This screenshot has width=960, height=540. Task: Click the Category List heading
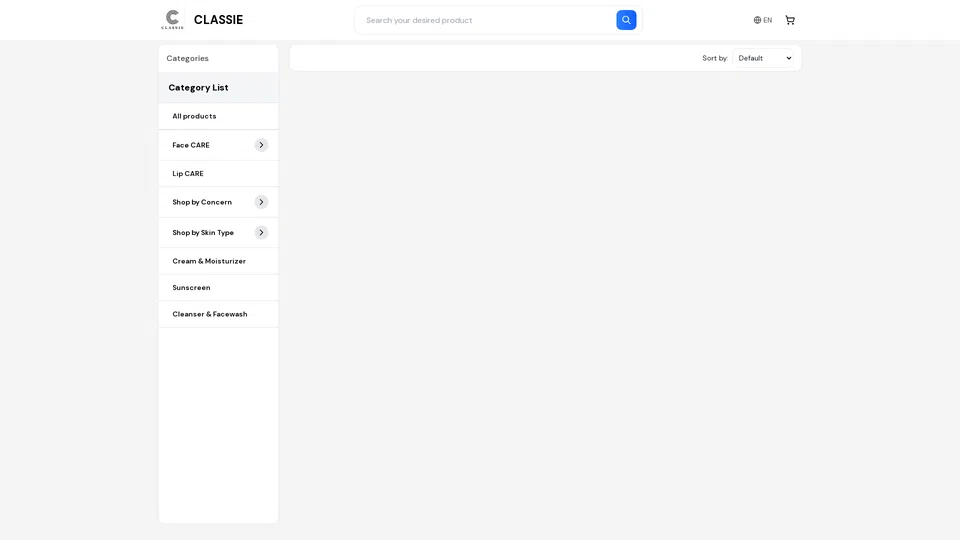[x=198, y=88]
